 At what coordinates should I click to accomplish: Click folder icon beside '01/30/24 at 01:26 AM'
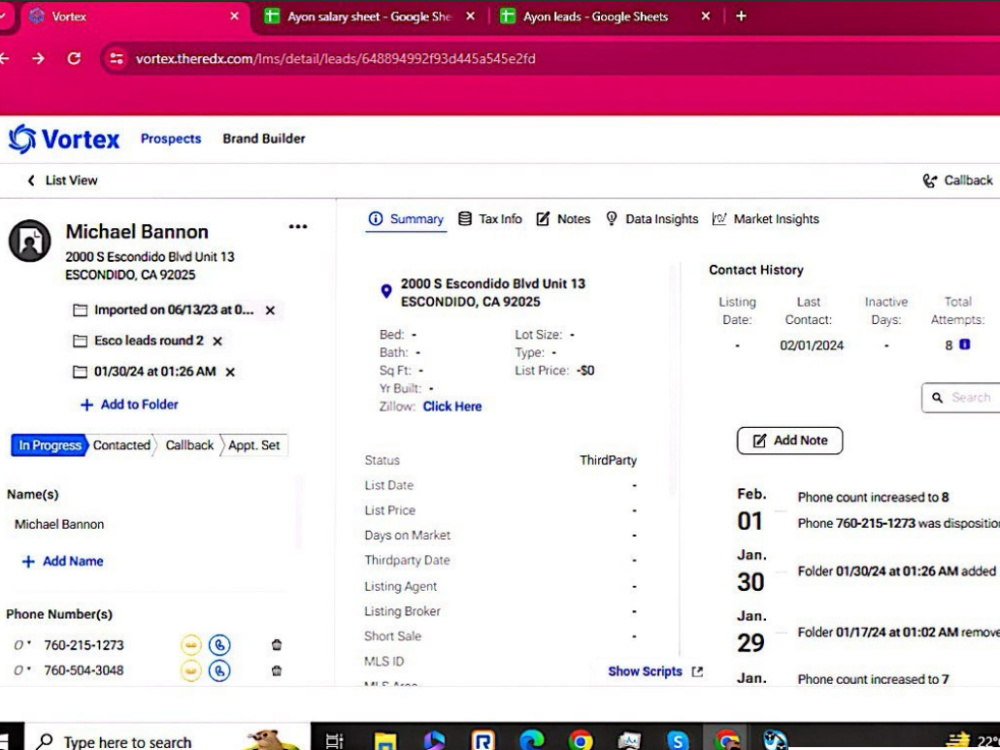pos(80,372)
